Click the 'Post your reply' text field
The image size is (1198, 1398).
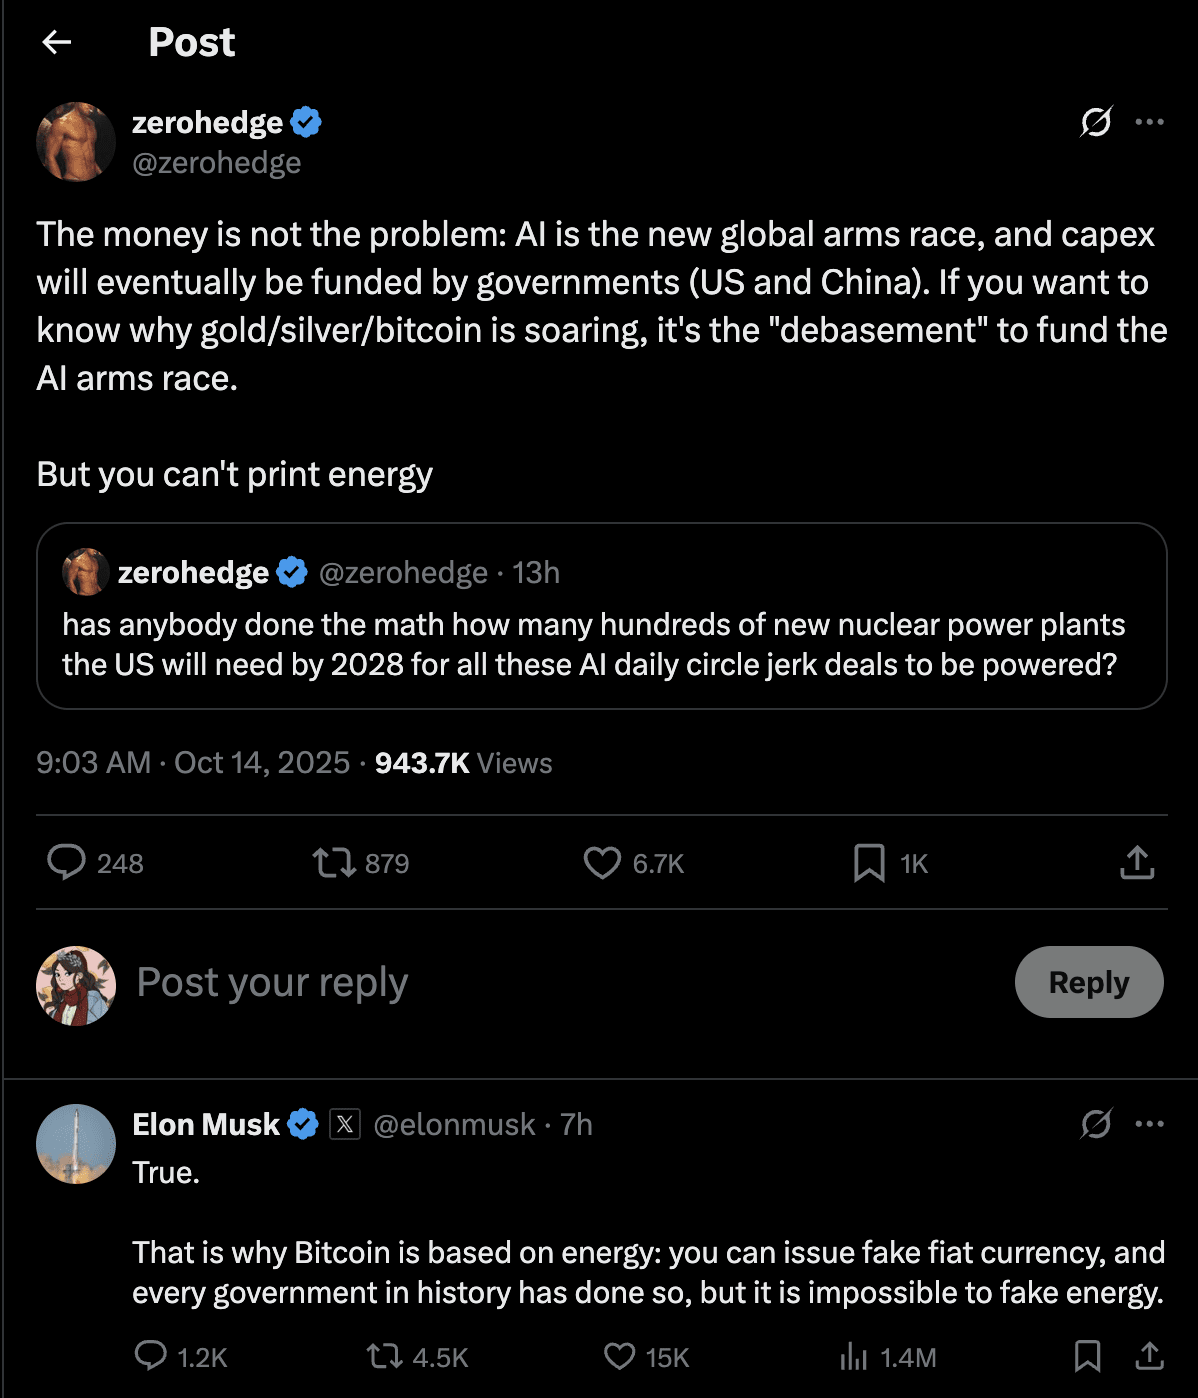point(500,982)
